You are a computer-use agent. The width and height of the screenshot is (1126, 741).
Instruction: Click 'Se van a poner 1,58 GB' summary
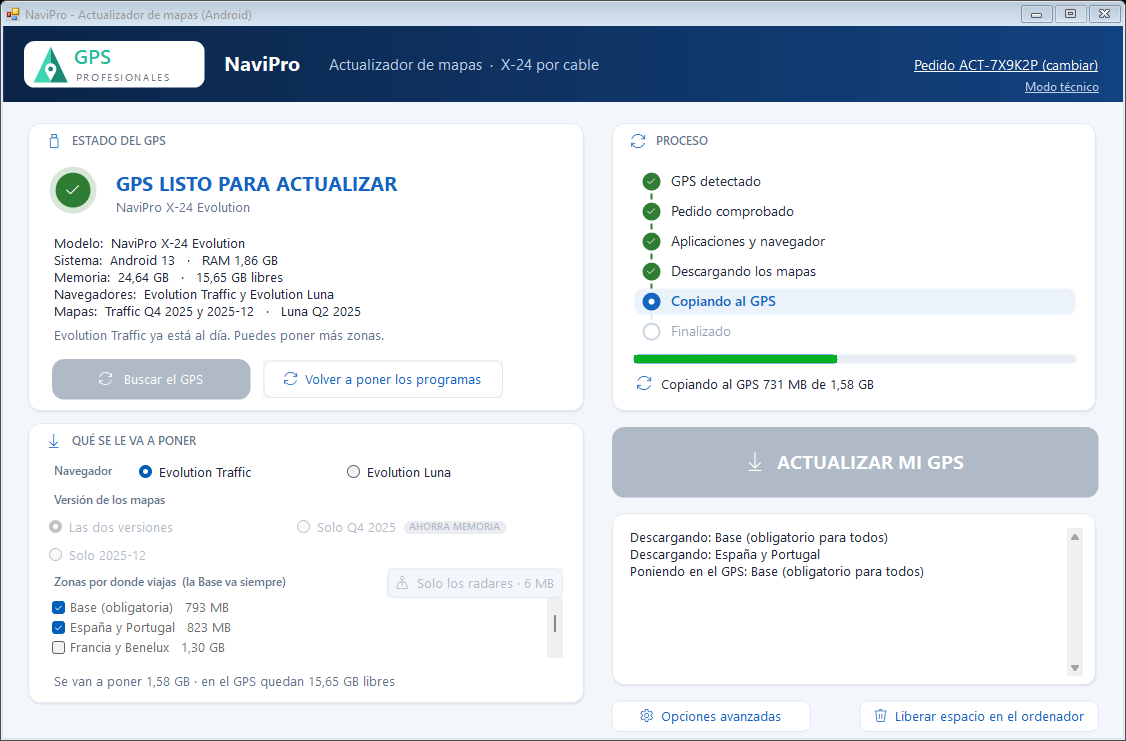[x=224, y=681]
